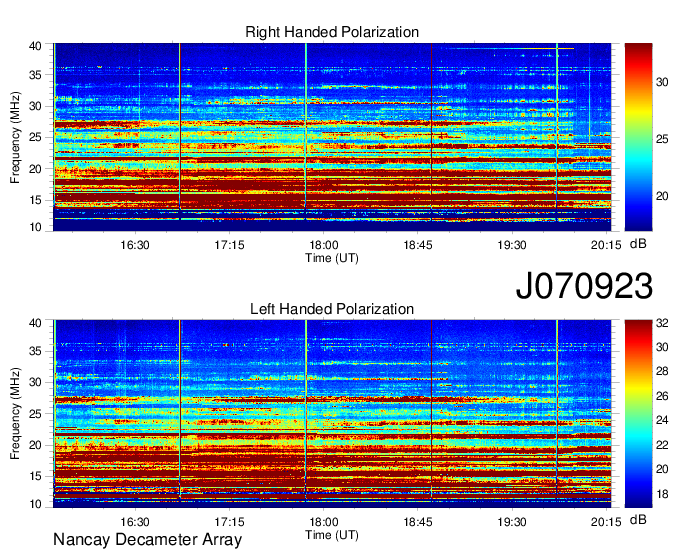
Task: Click the 32 dB value on bottom color bar
Action: click(662, 323)
